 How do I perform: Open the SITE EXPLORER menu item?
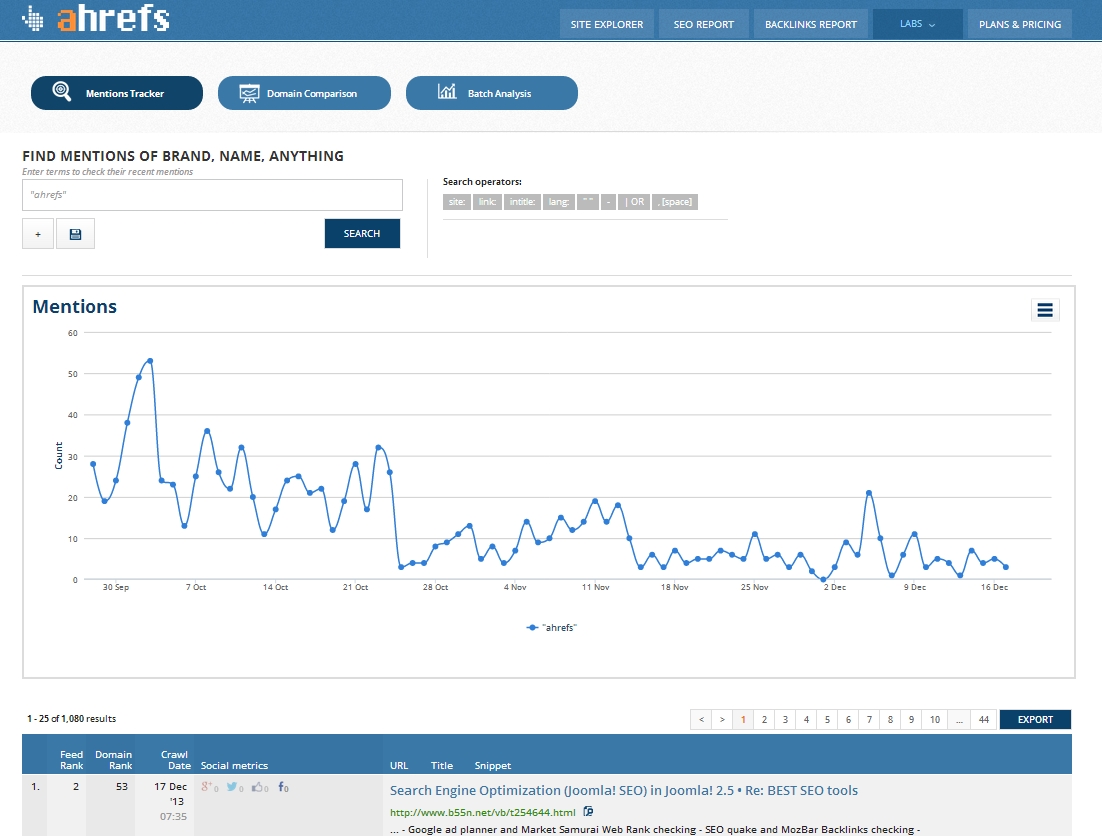click(x=607, y=24)
